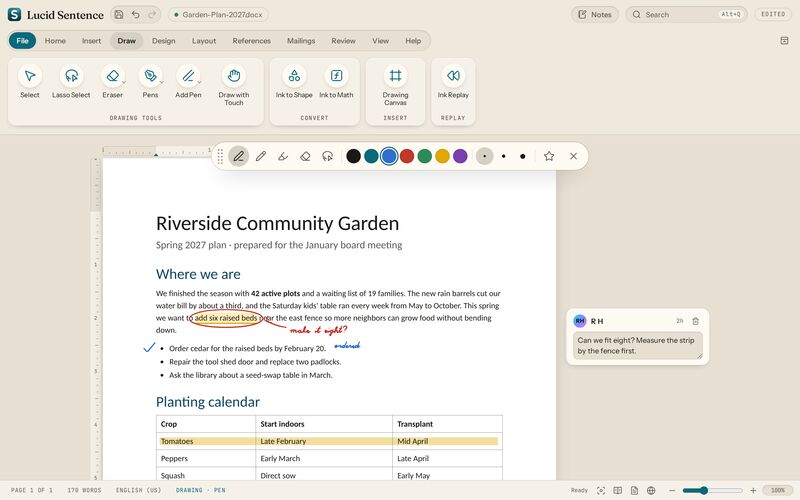Click the EDITED status badge
The height and width of the screenshot is (500, 800).
pos(773,14)
